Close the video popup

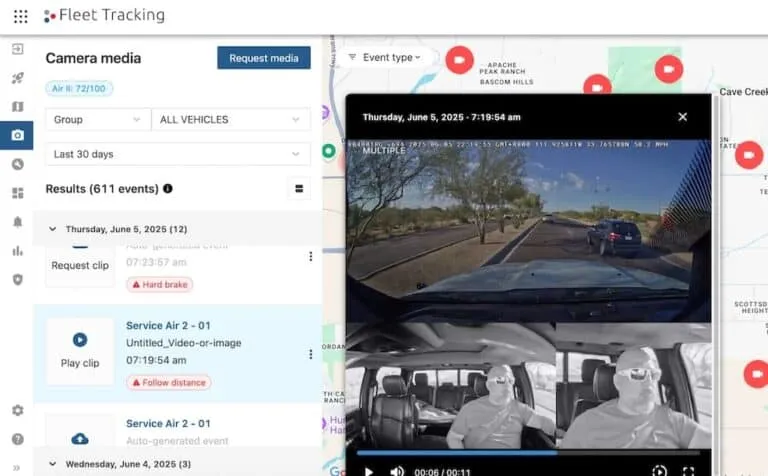pos(682,117)
